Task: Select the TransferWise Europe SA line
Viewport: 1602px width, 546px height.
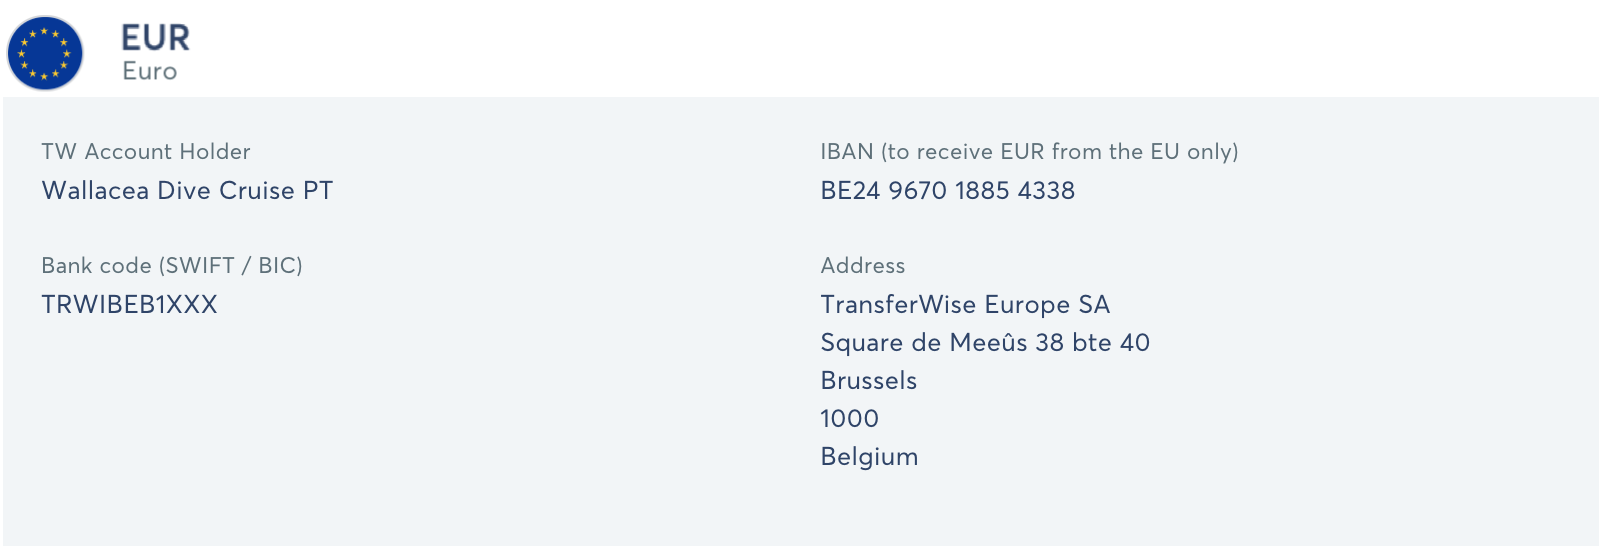Action: point(965,305)
